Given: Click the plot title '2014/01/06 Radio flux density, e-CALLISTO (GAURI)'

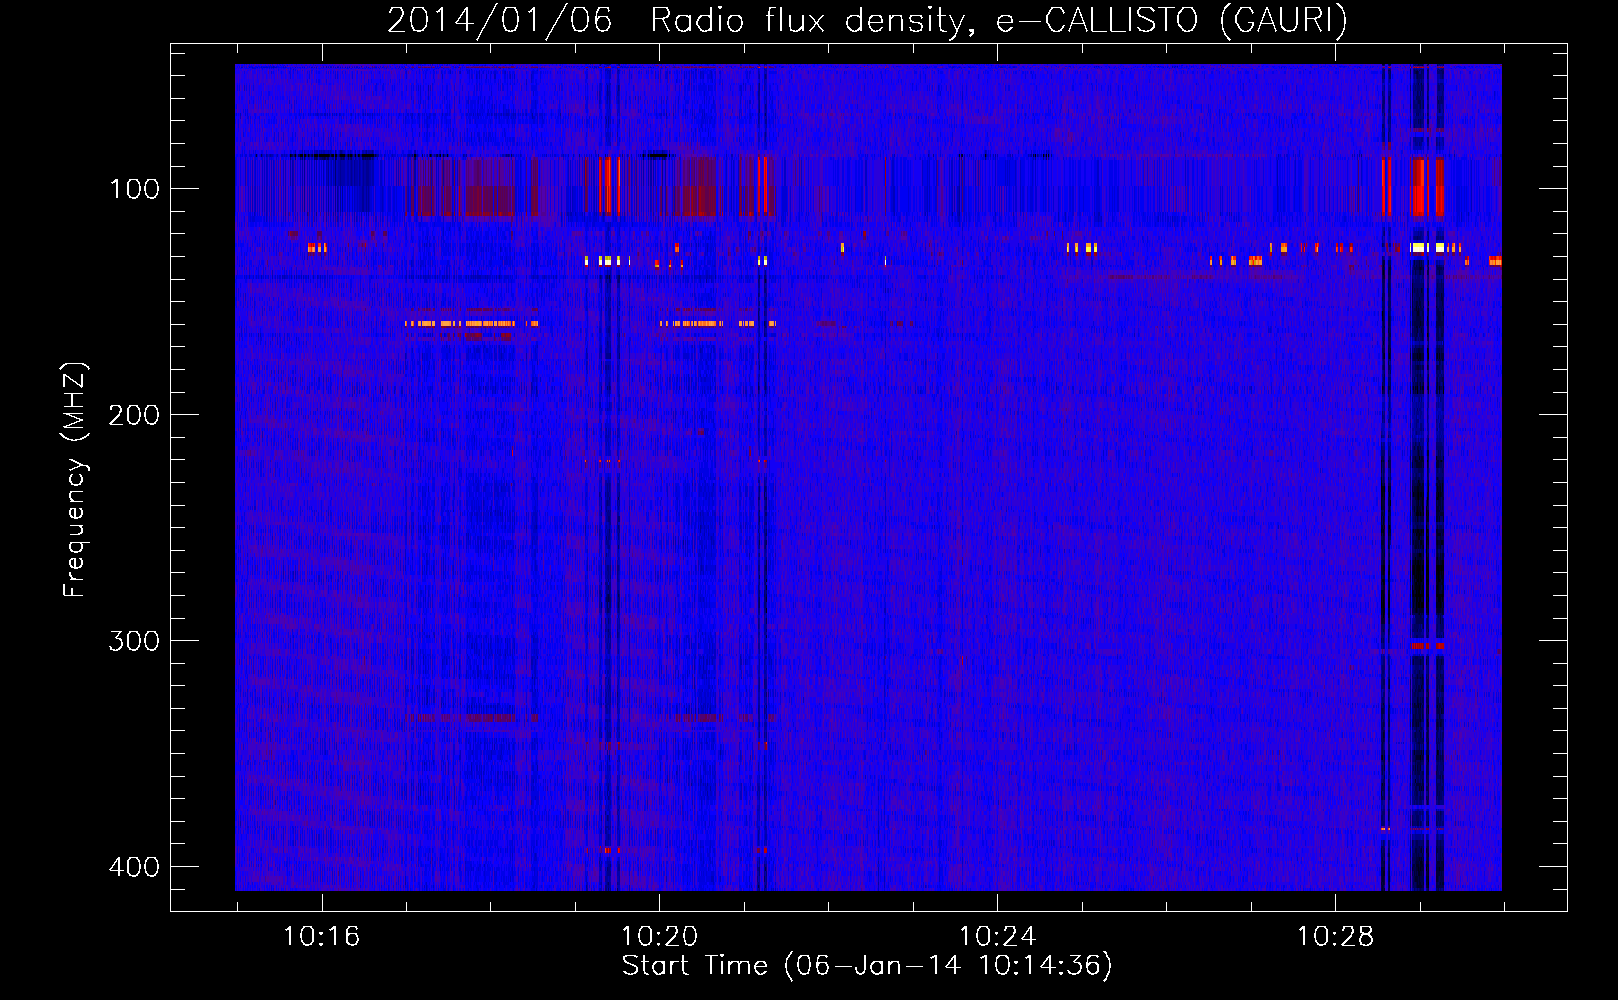Looking at the screenshot, I should click(x=867, y=20).
